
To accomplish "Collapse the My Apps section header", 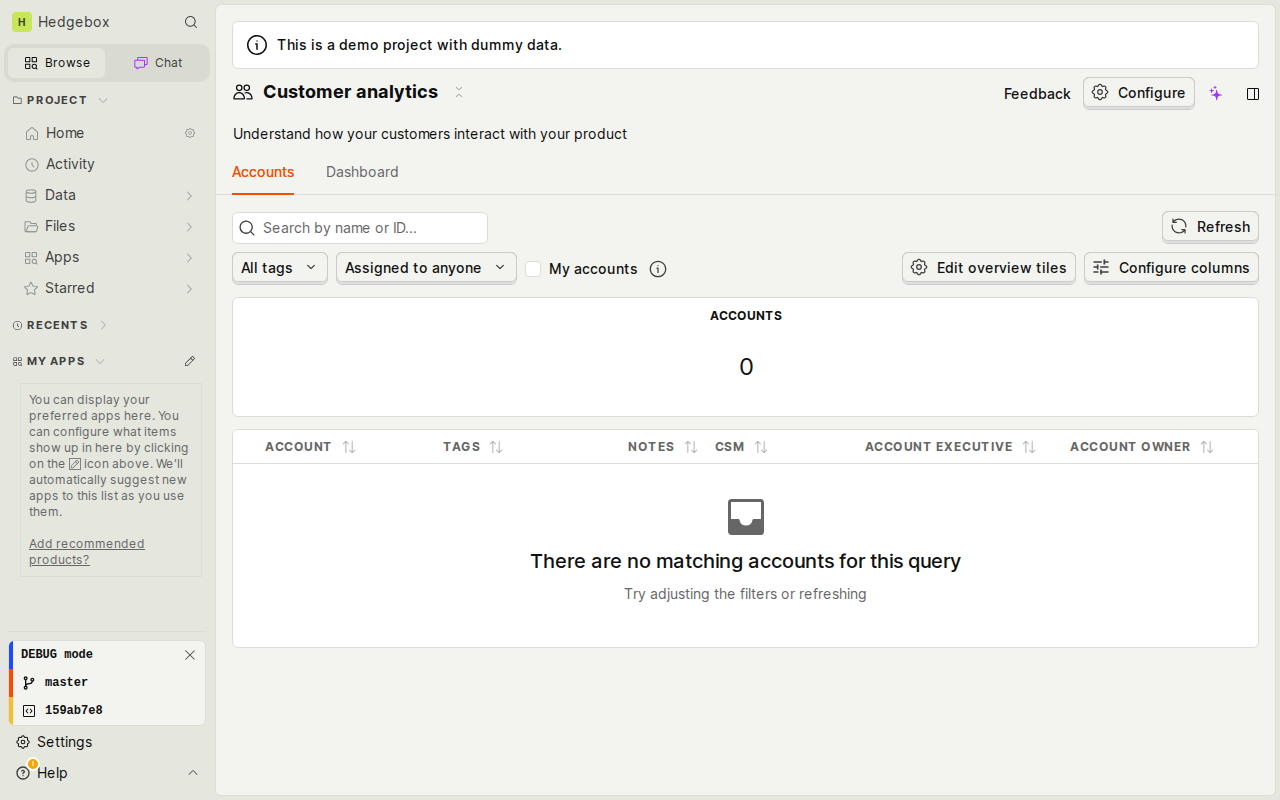I will 59,361.
